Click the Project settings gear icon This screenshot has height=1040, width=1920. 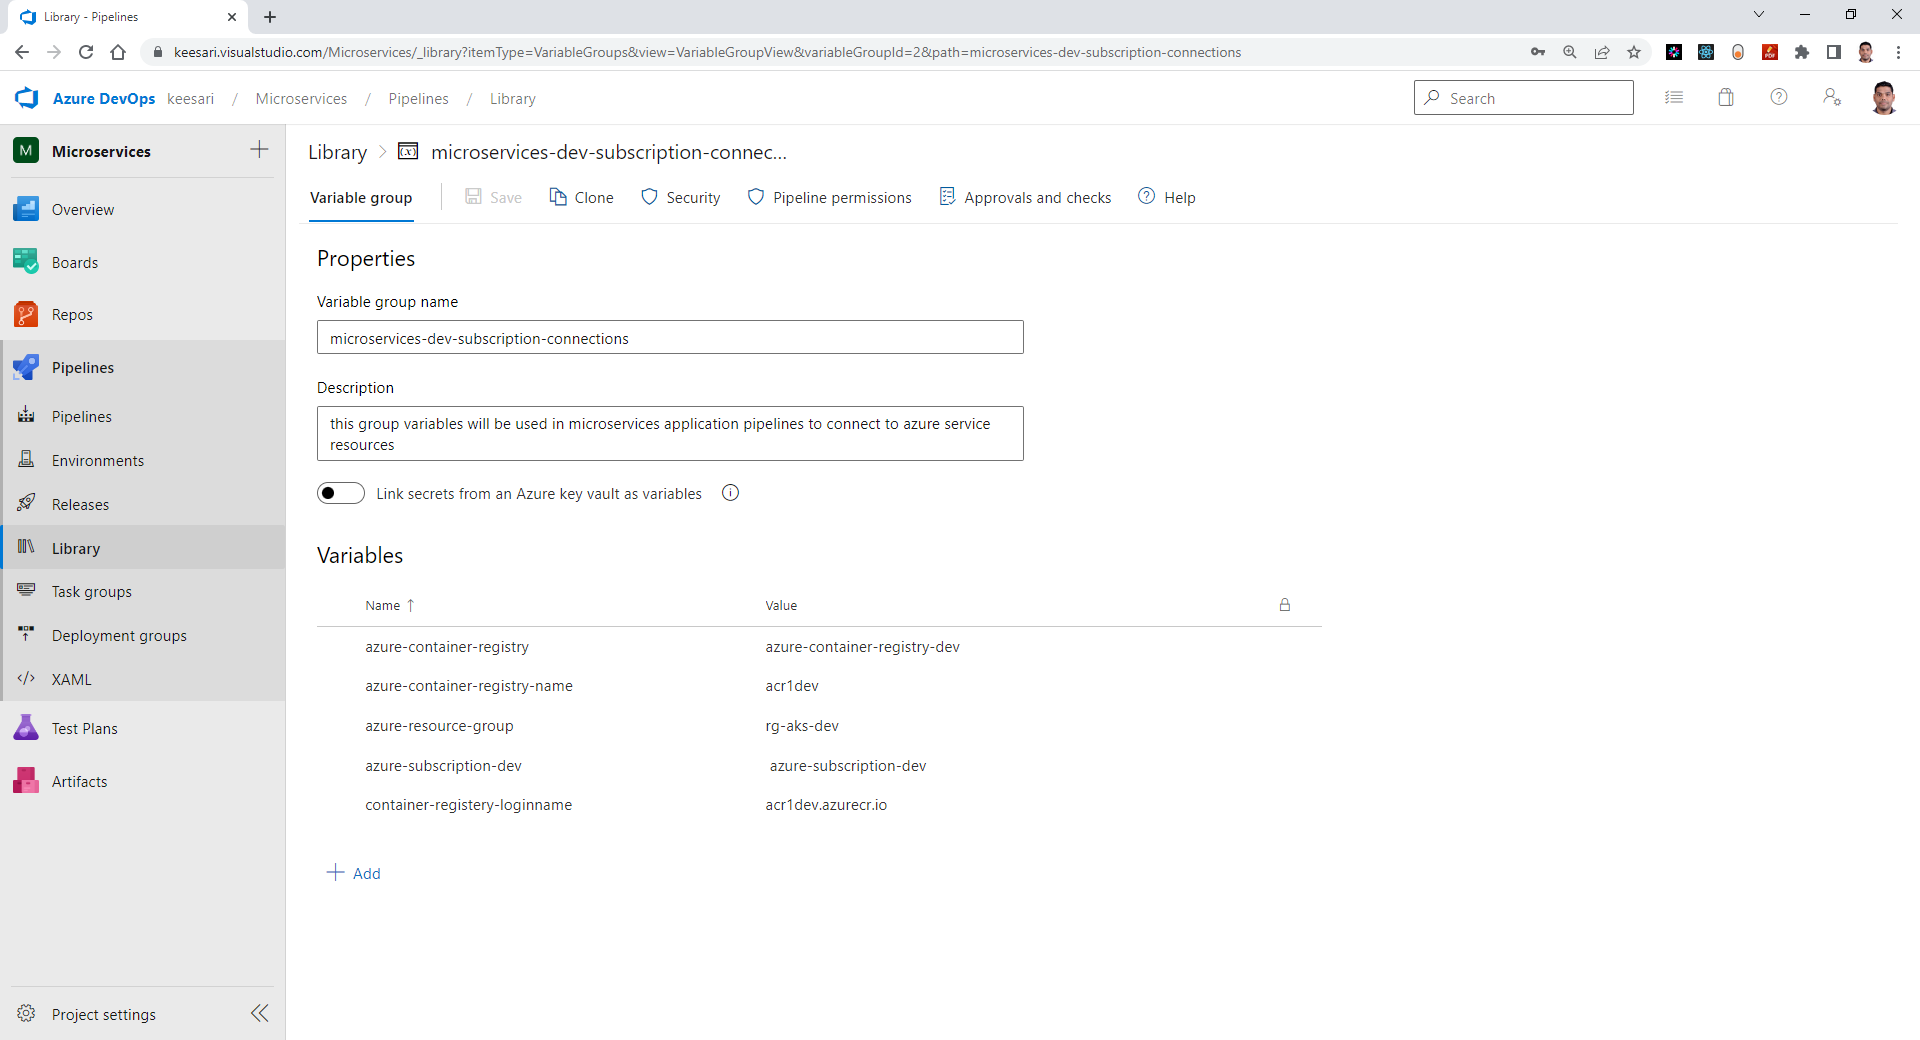(26, 1014)
